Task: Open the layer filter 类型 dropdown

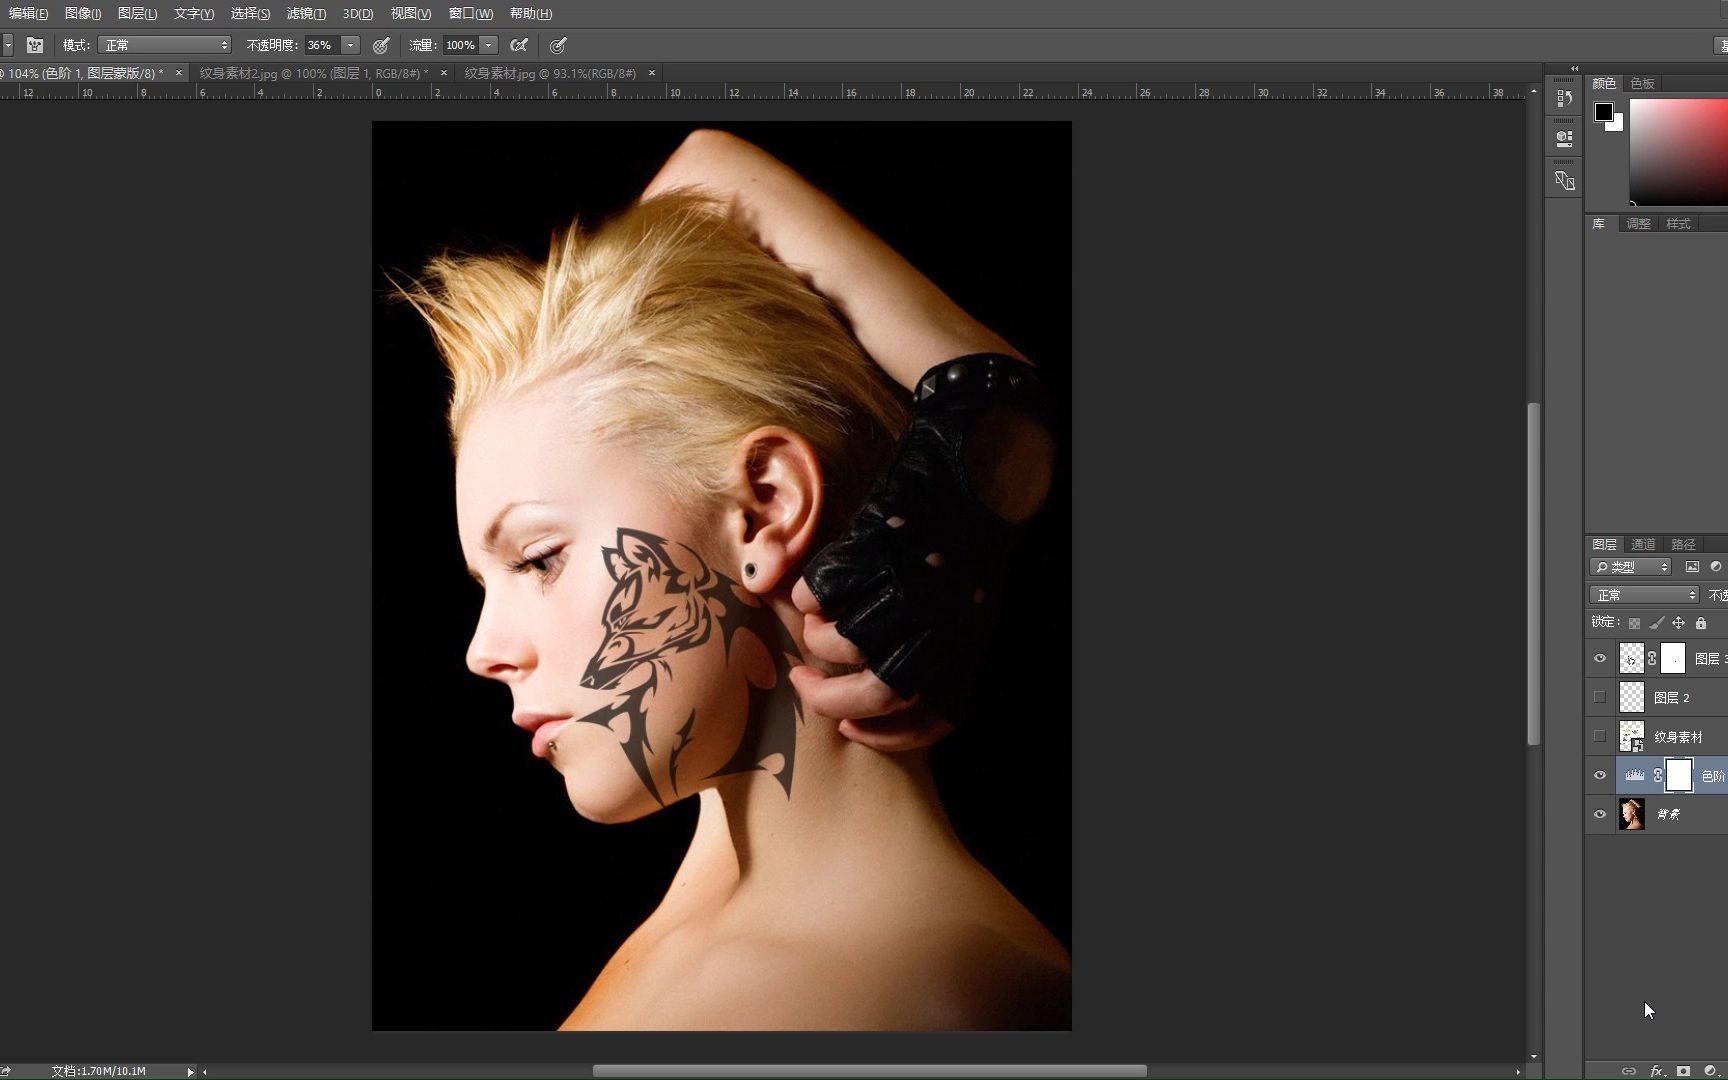Action: coord(1630,567)
